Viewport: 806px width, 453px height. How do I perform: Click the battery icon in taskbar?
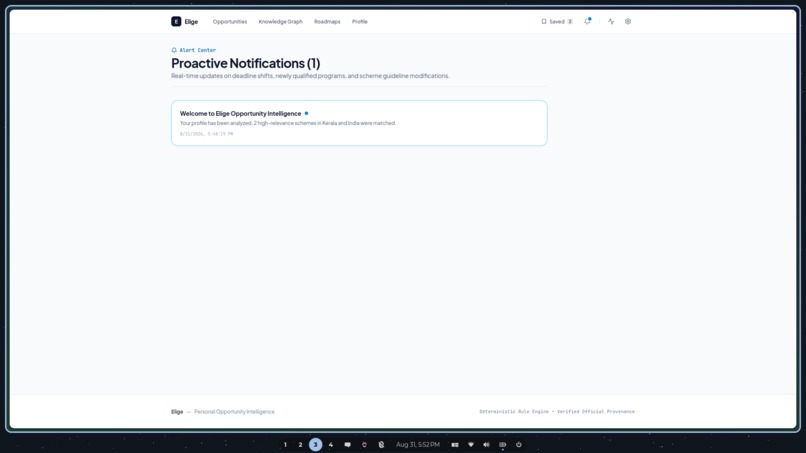tap(503, 445)
